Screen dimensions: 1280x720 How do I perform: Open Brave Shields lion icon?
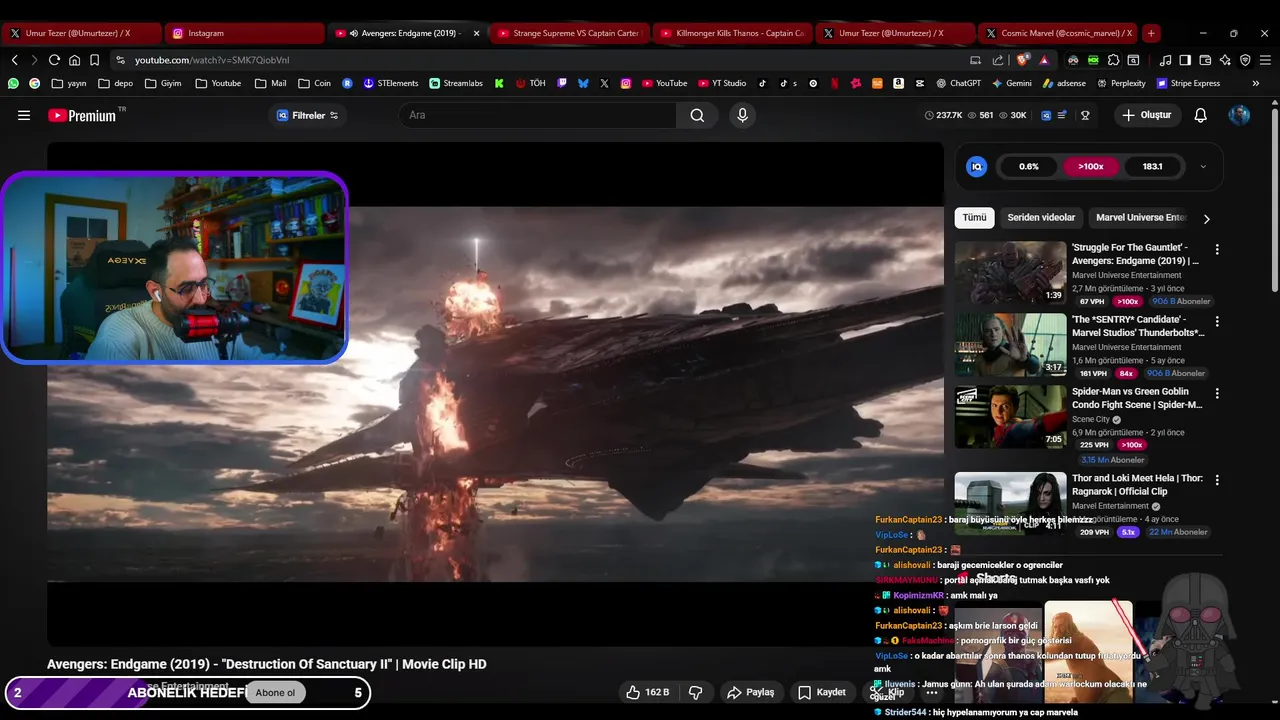coord(1023,60)
